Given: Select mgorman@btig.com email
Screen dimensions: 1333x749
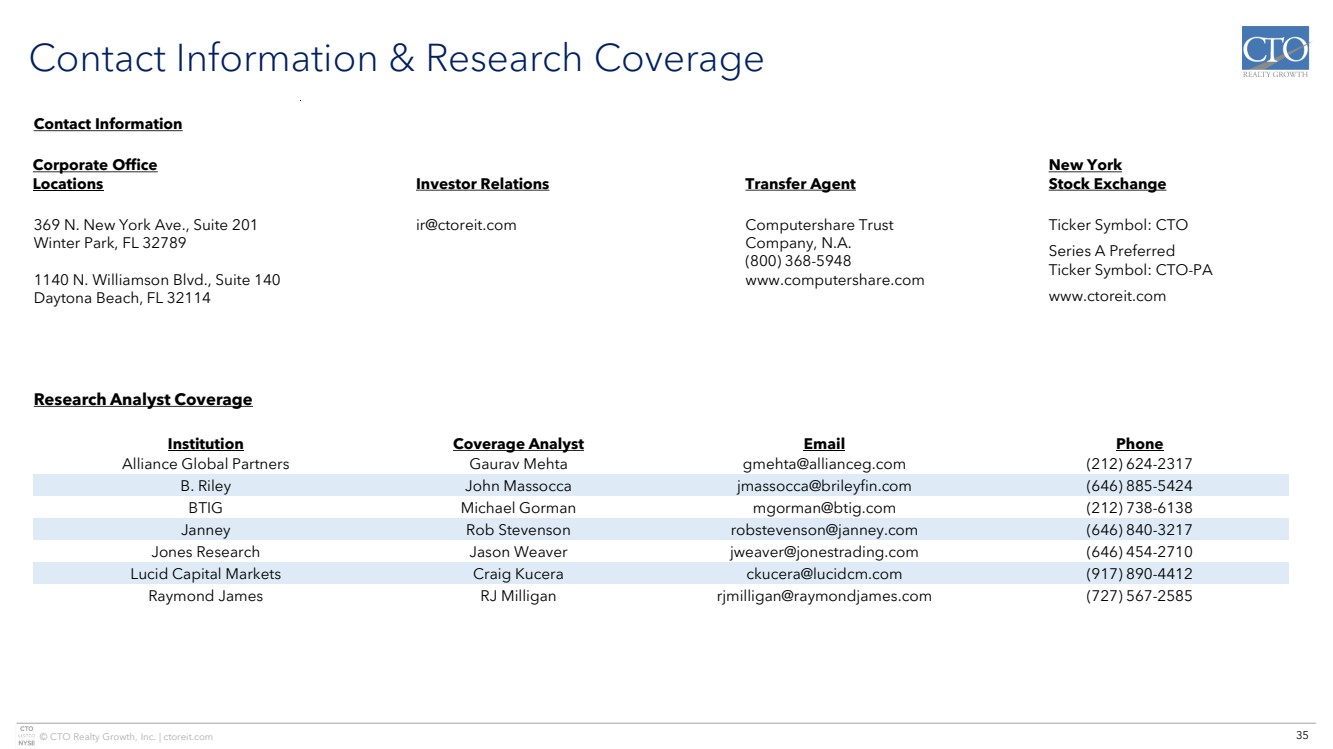Looking at the screenshot, I should tap(824, 508).
